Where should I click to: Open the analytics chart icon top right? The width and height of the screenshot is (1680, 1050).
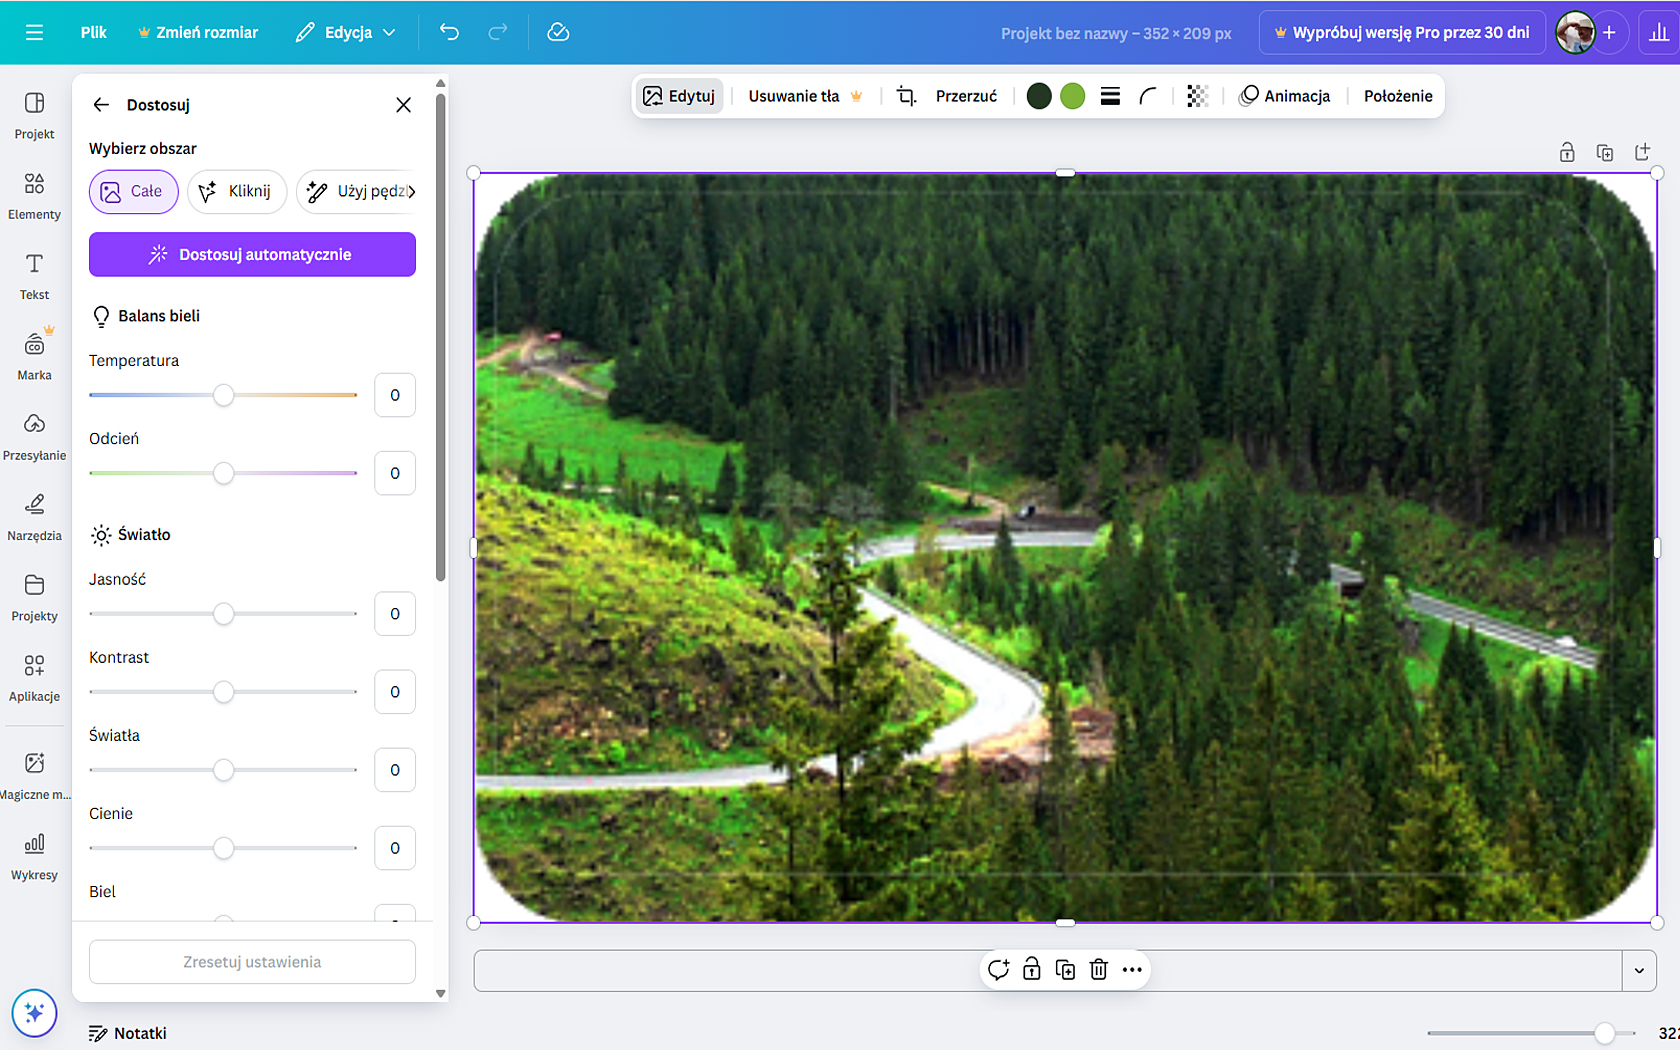click(x=1658, y=32)
